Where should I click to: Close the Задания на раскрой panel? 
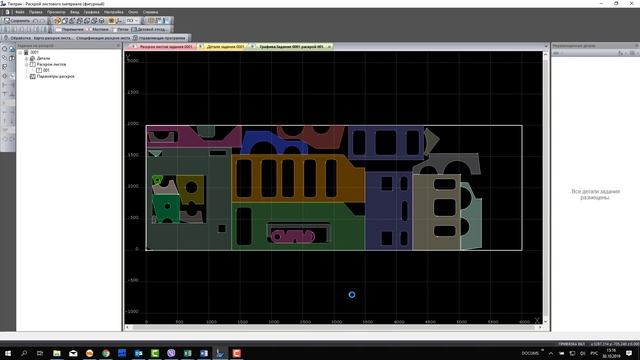pyautogui.click(x=118, y=46)
